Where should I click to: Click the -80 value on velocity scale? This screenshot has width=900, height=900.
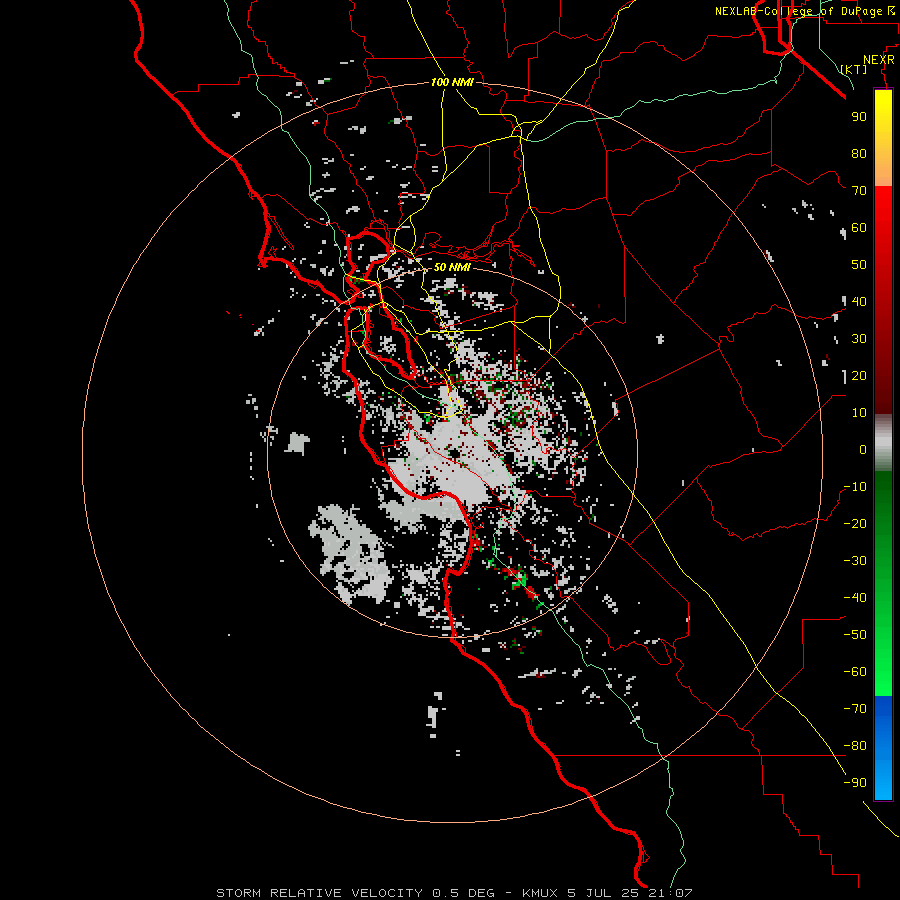[x=855, y=746]
